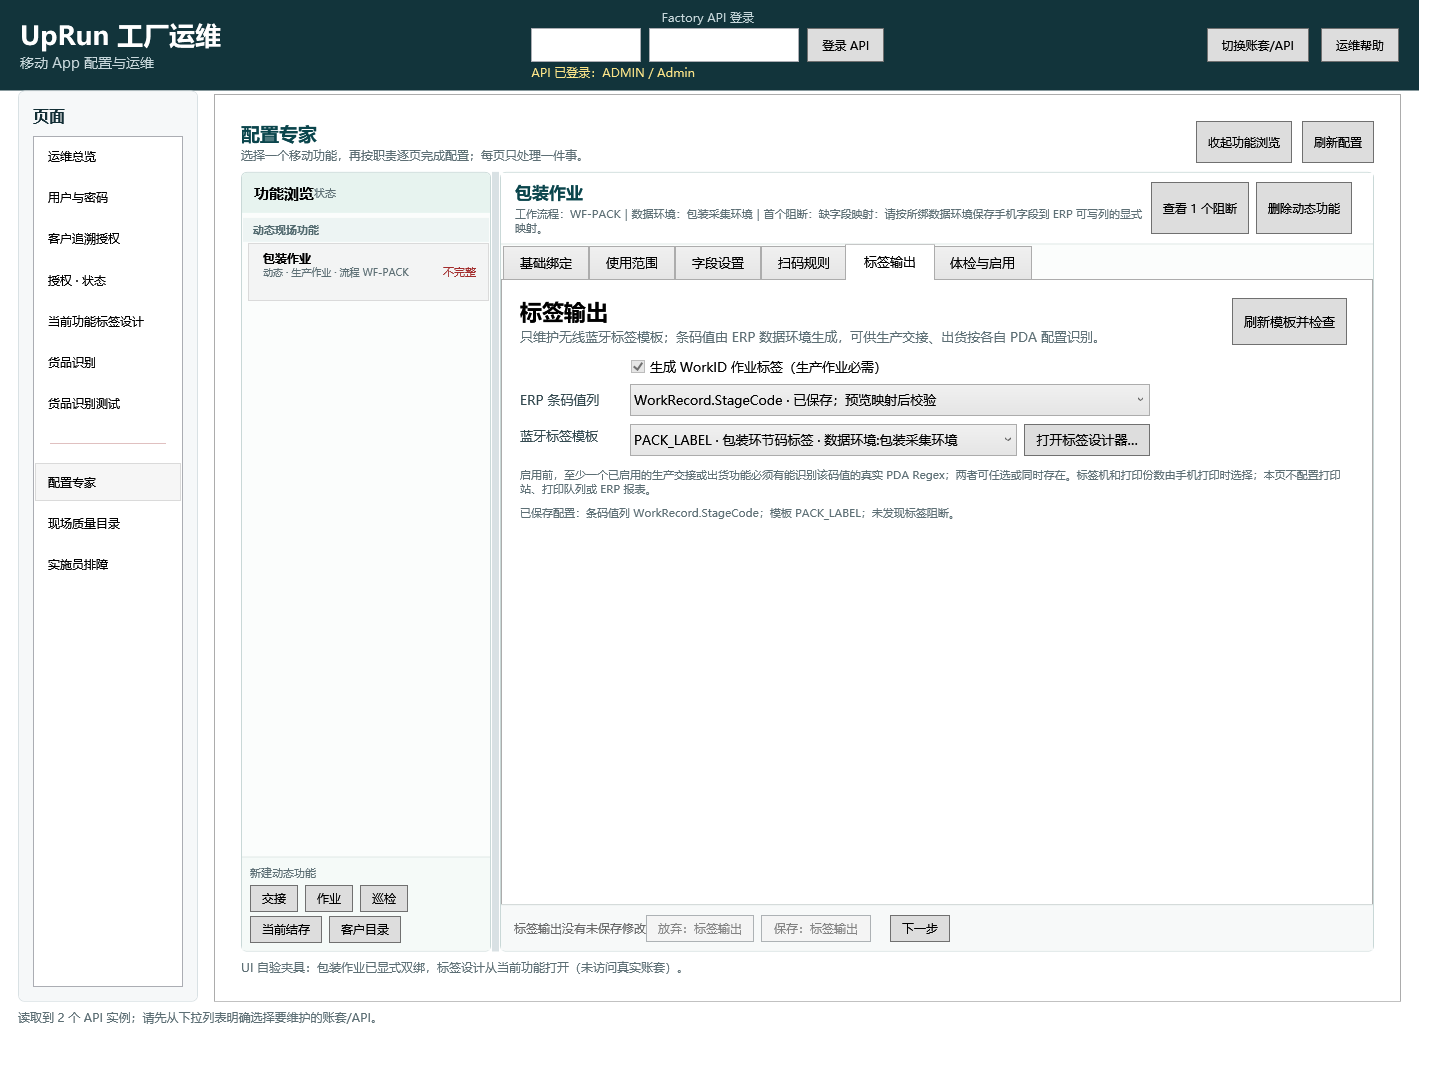
Task: Select 配置专家 in page list
Action: point(108,482)
